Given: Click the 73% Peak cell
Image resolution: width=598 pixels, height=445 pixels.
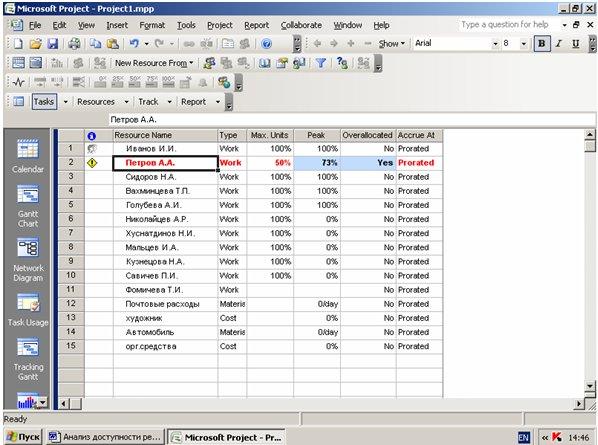Looking at the screenshot, I should point(317,163).
